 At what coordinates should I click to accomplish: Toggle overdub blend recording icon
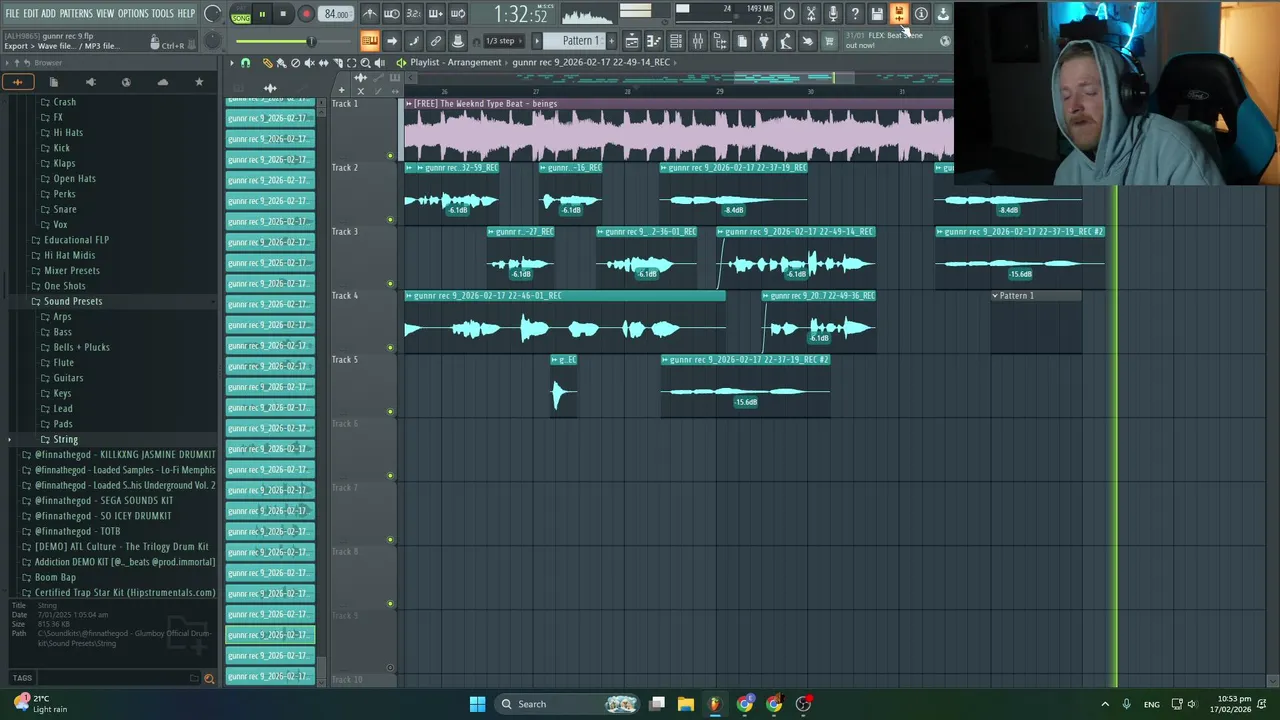pos(436,14)
